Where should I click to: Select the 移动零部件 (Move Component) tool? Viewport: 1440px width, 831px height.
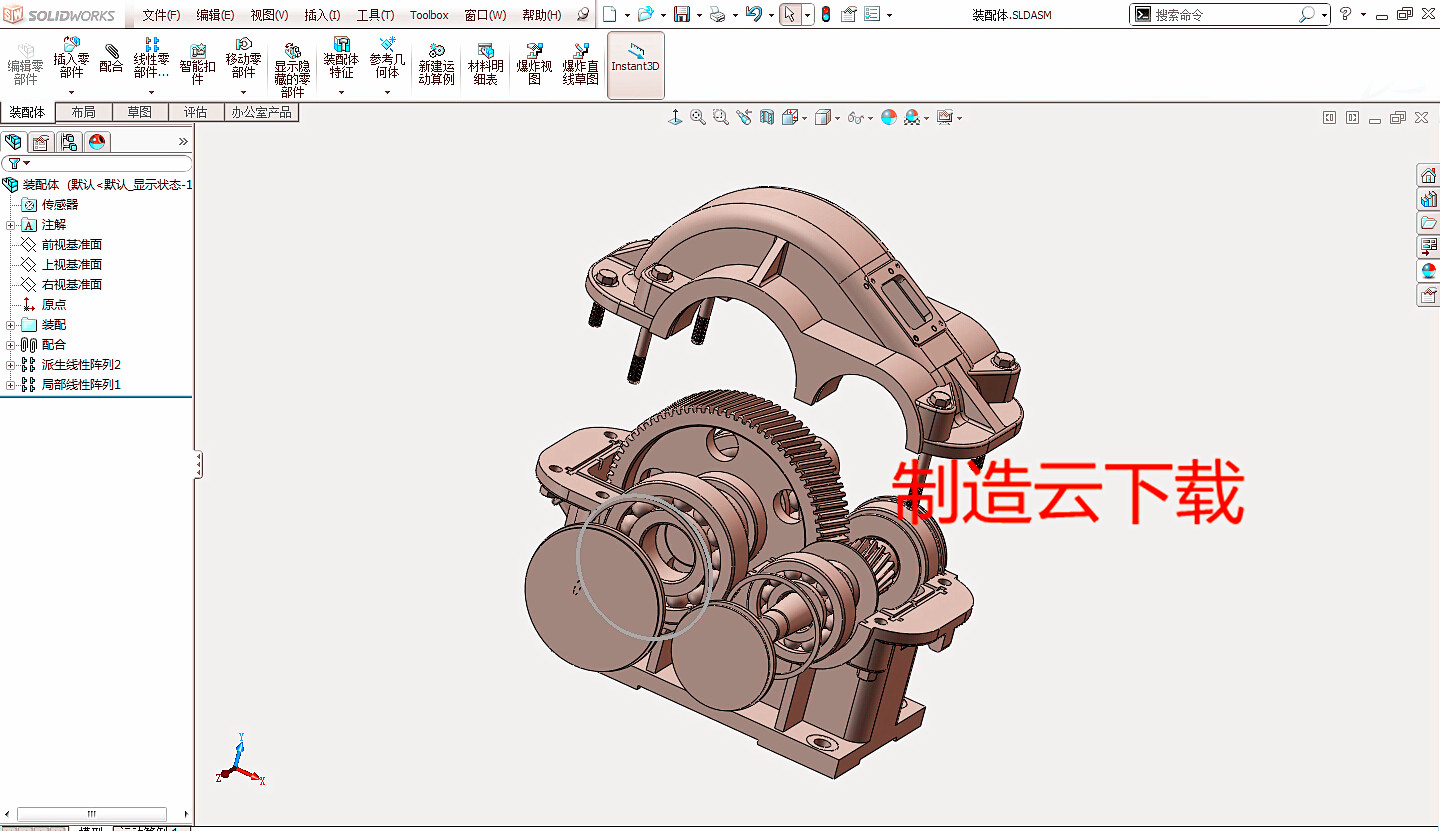[x=242, y=57]
